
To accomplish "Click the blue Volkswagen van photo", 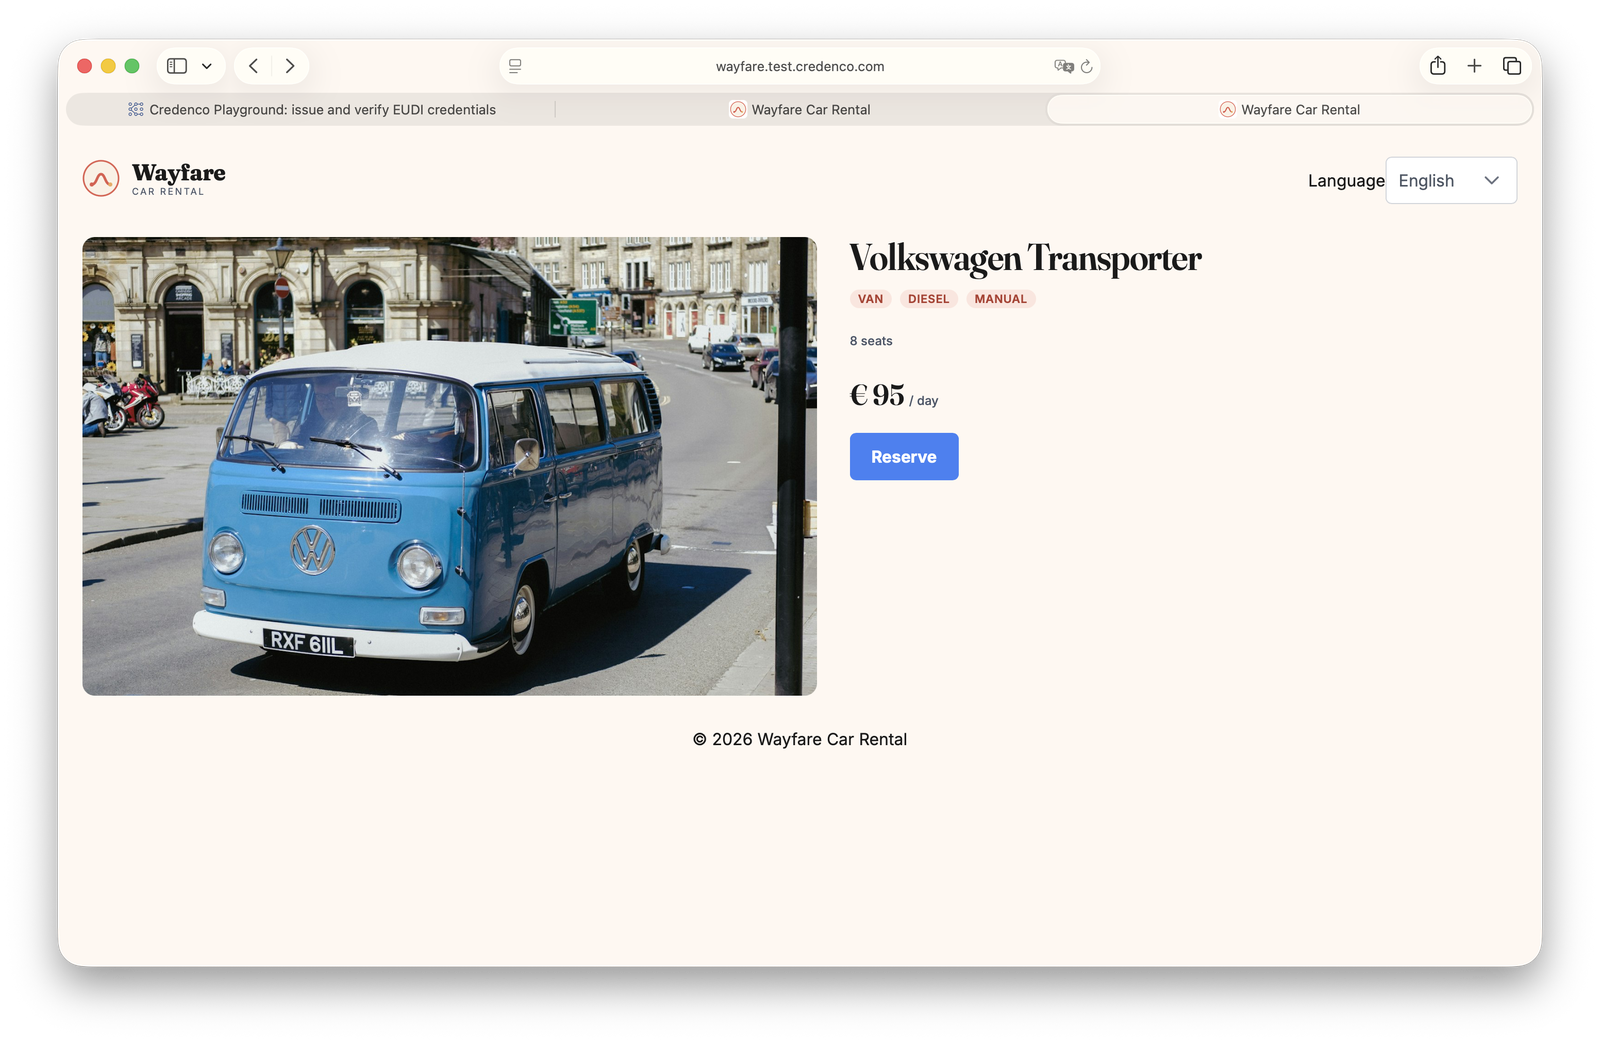I will coord(449,466).
